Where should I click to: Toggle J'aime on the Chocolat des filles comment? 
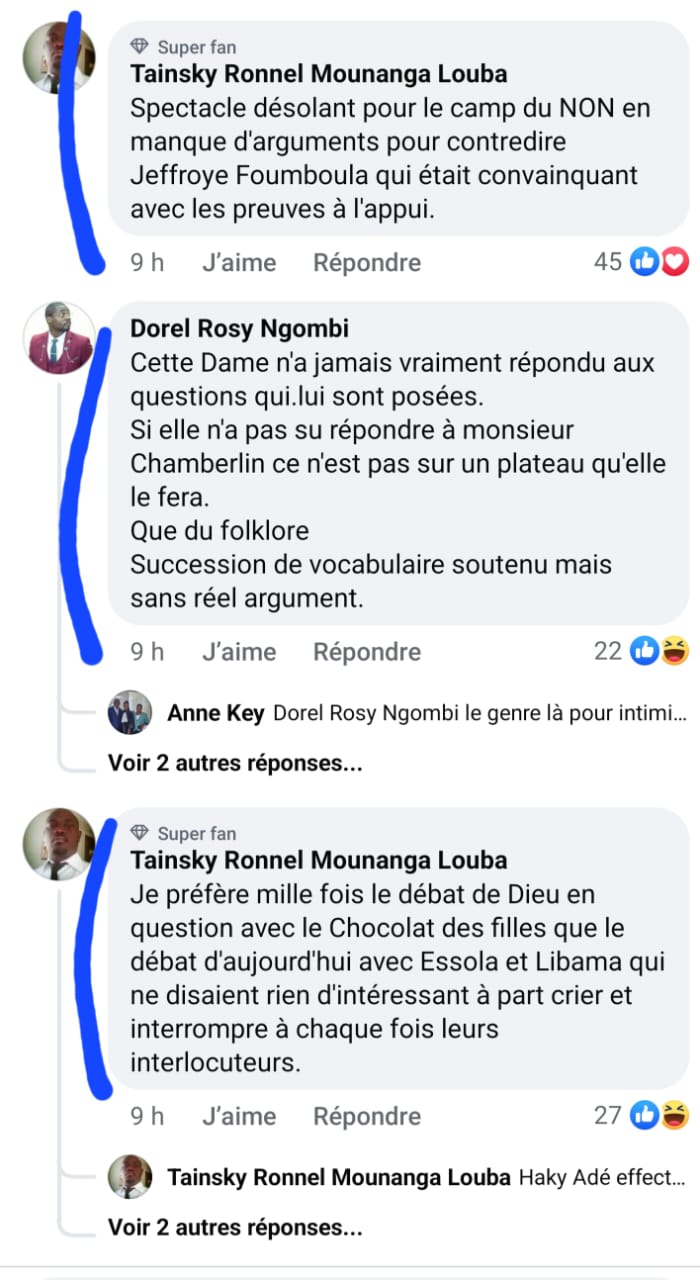[x=239, y=1116]
